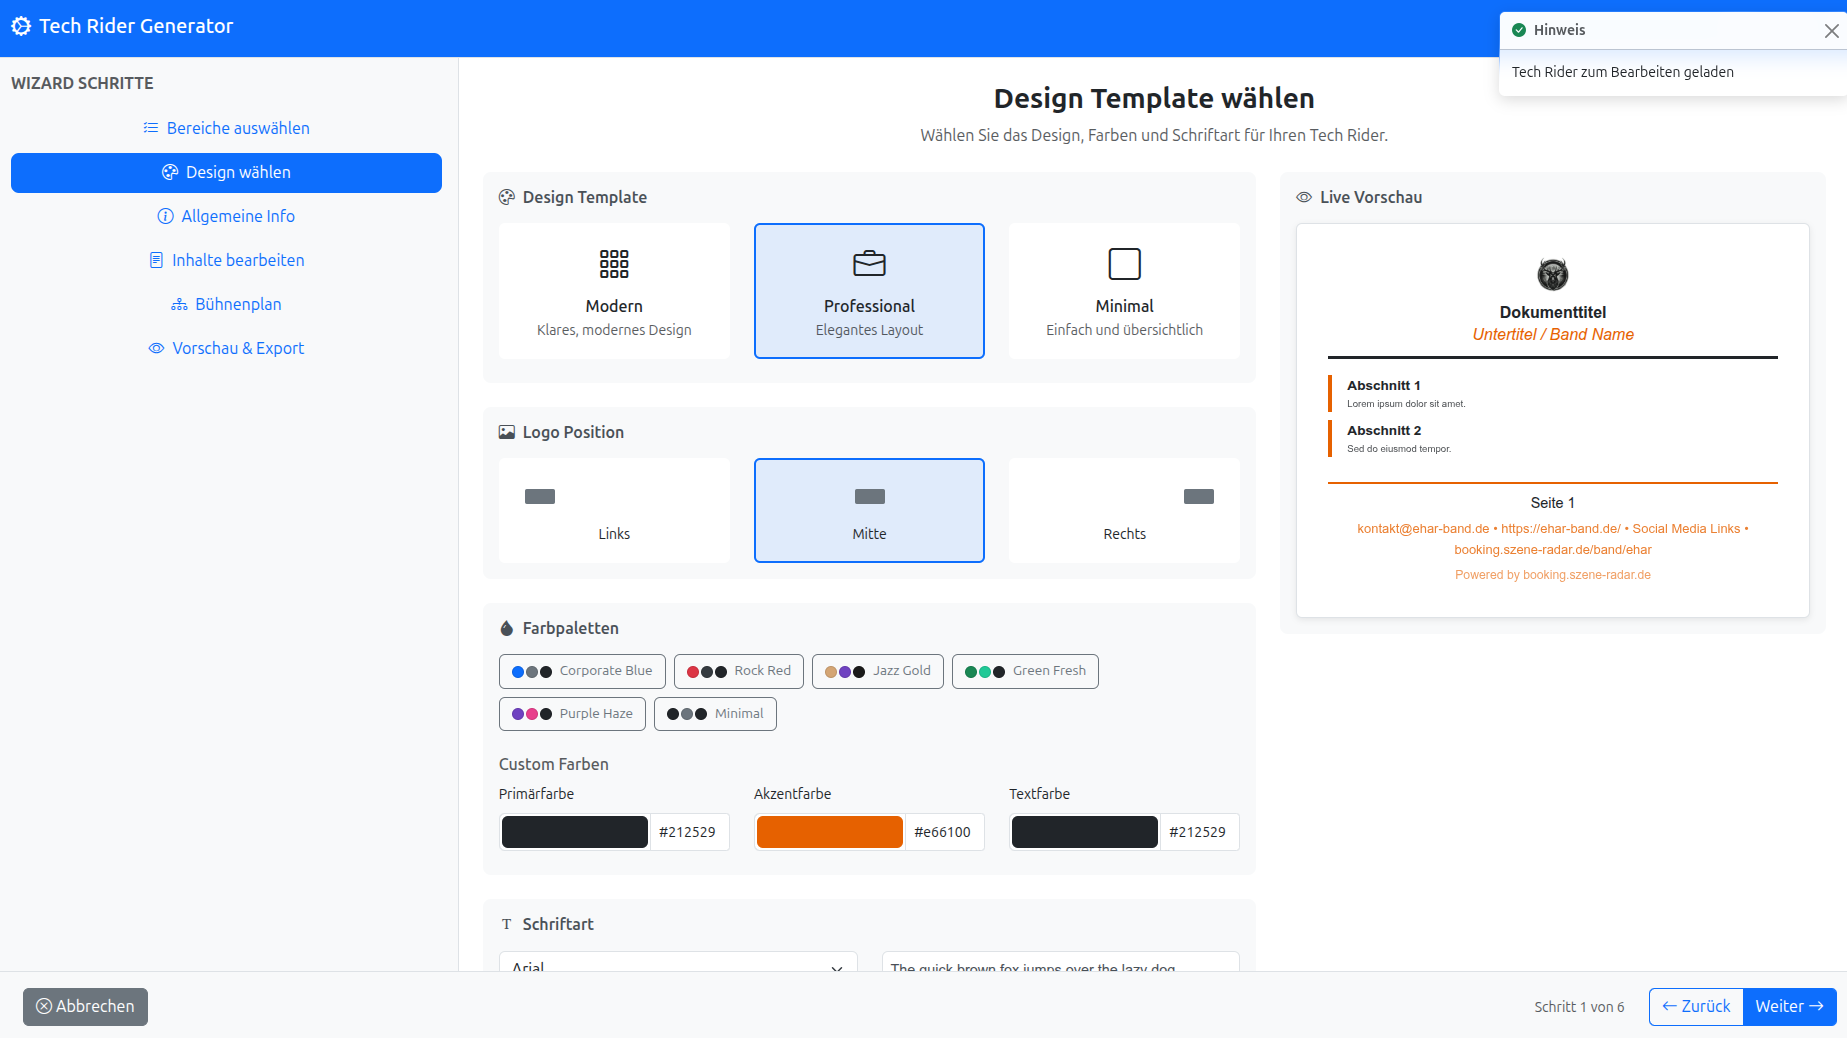Click the Minimal template square icon

point(1124,264)
